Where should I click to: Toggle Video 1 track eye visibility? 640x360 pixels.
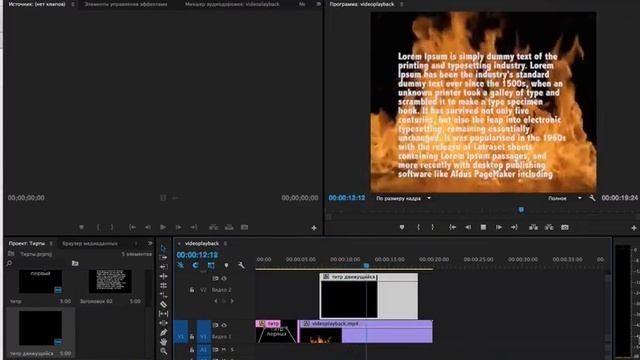[224, 325]
